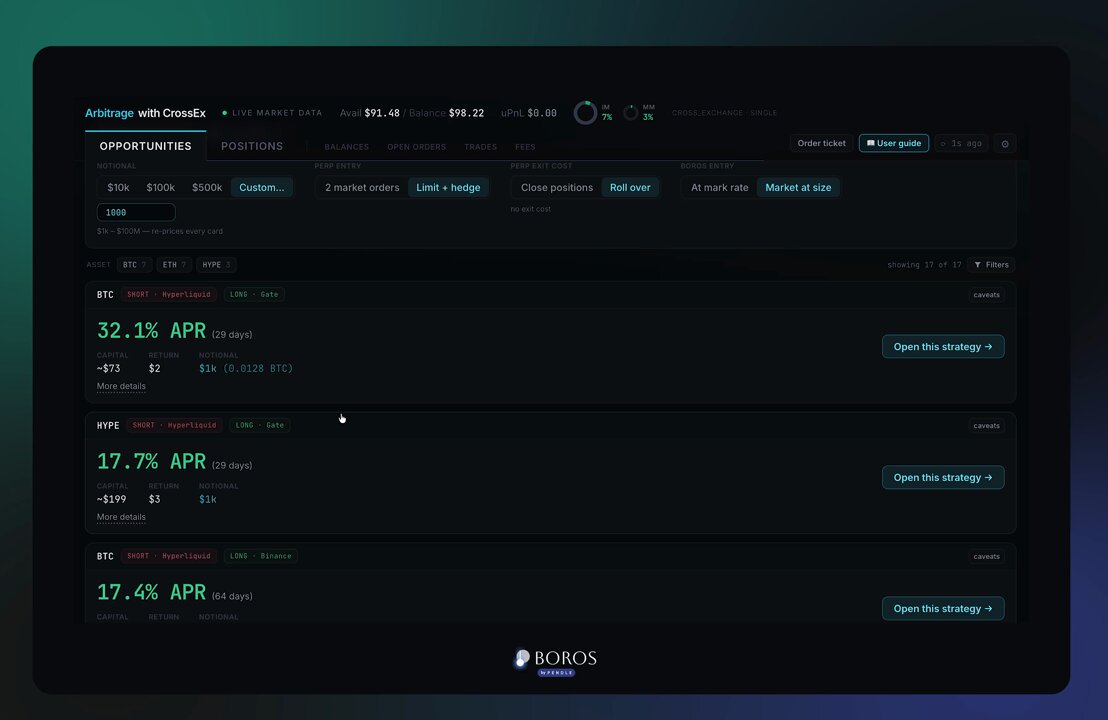The width and height of the screenshot is (1108, 720).
Task: Select the $100k notional option
Action: (160, 187)
